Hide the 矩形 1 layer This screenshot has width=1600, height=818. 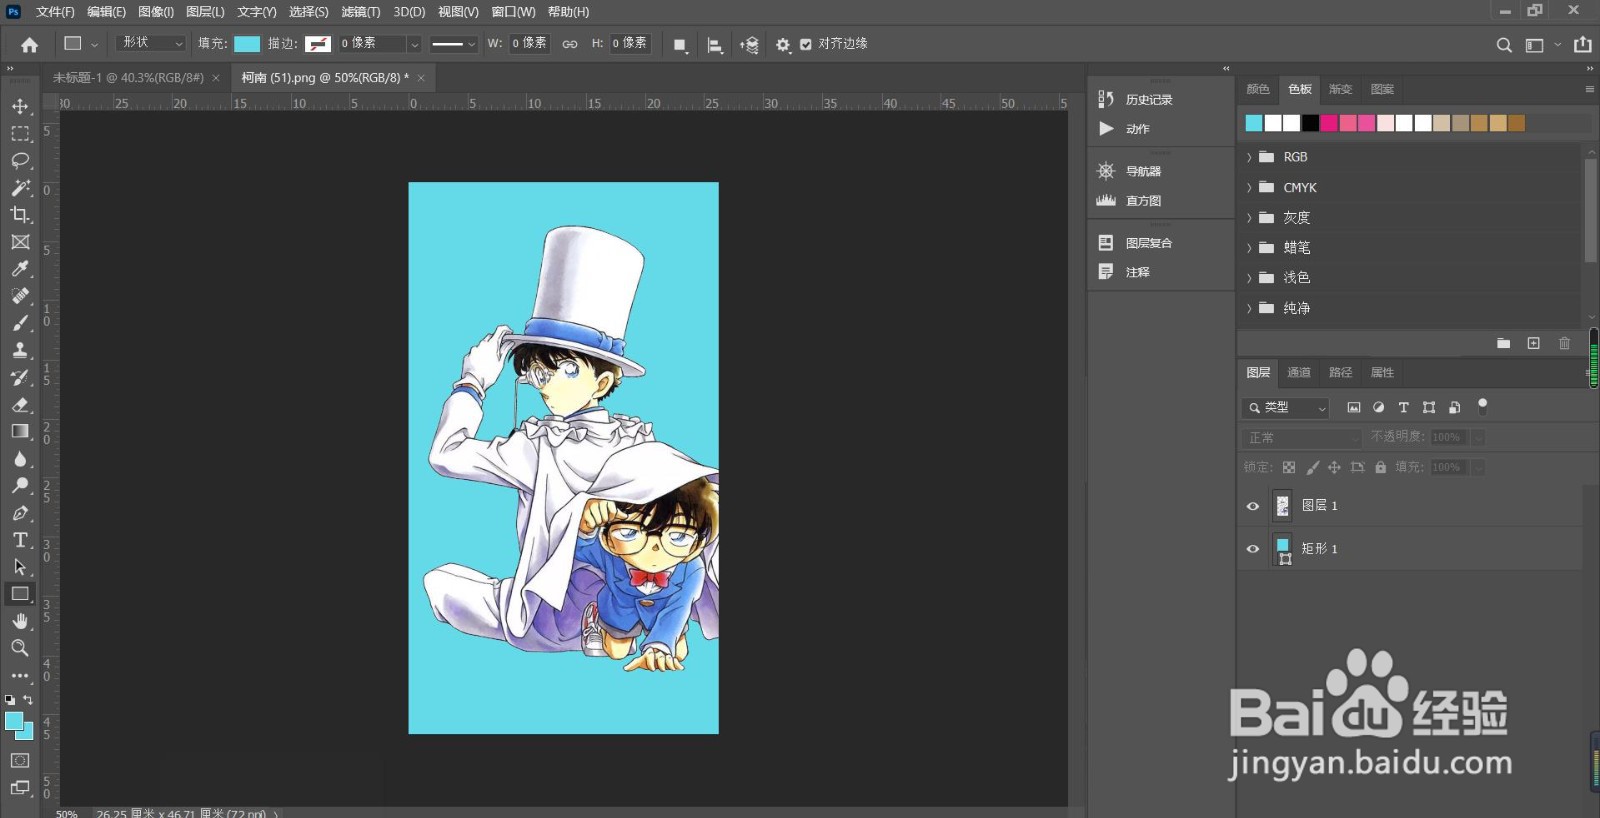pos(1253,549)
